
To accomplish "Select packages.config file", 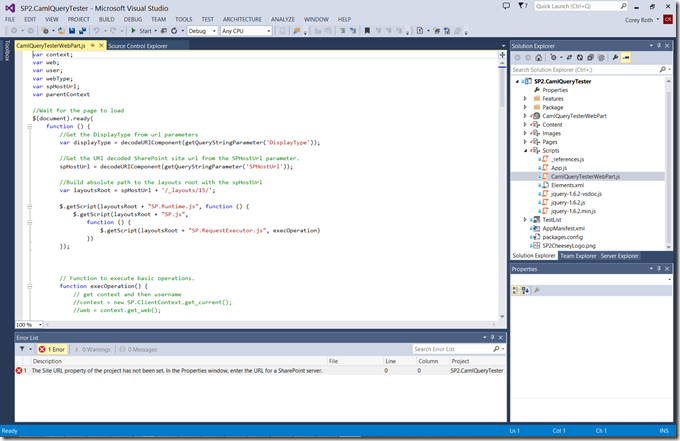I will pyautogui.click(x=562, y=237).
